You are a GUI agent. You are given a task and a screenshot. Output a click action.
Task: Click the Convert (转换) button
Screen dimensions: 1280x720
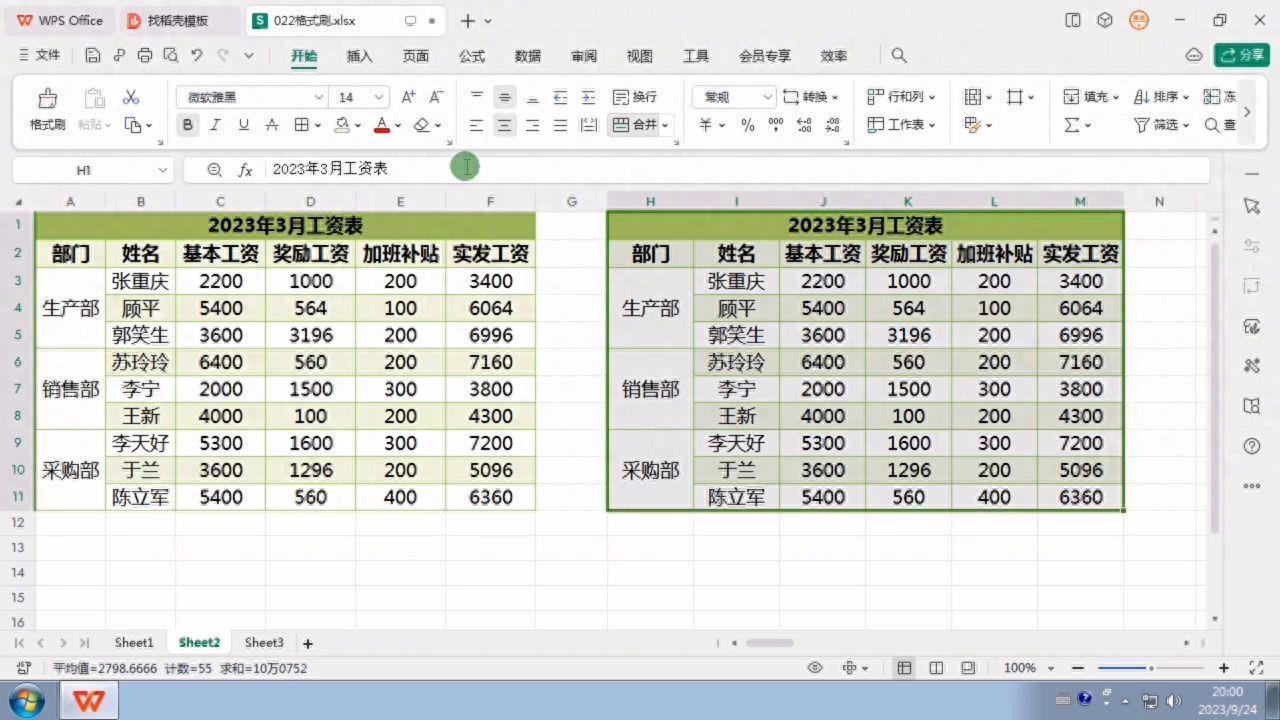click(x=810, y=97)
